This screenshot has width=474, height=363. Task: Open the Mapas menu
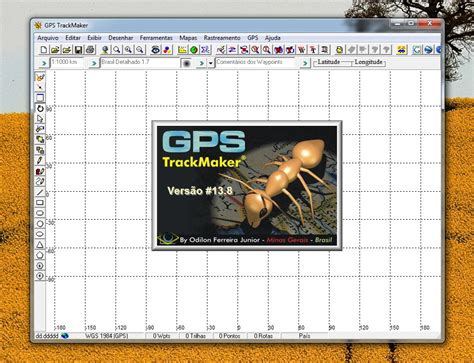tap(188, 38)
